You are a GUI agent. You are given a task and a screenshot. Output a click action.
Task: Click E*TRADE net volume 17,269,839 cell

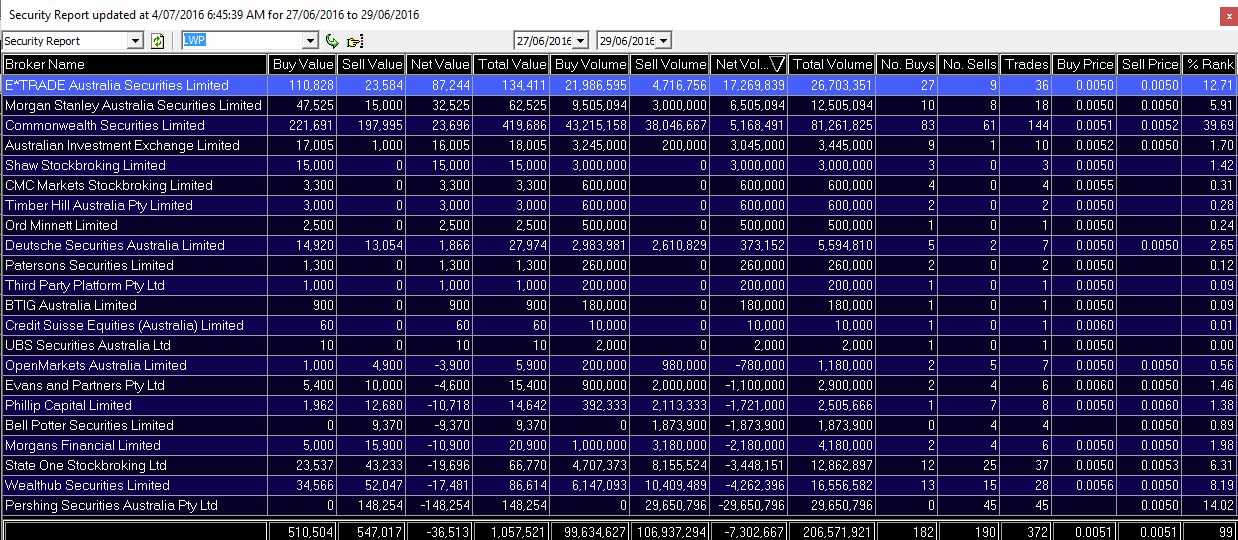coord(749,85)
